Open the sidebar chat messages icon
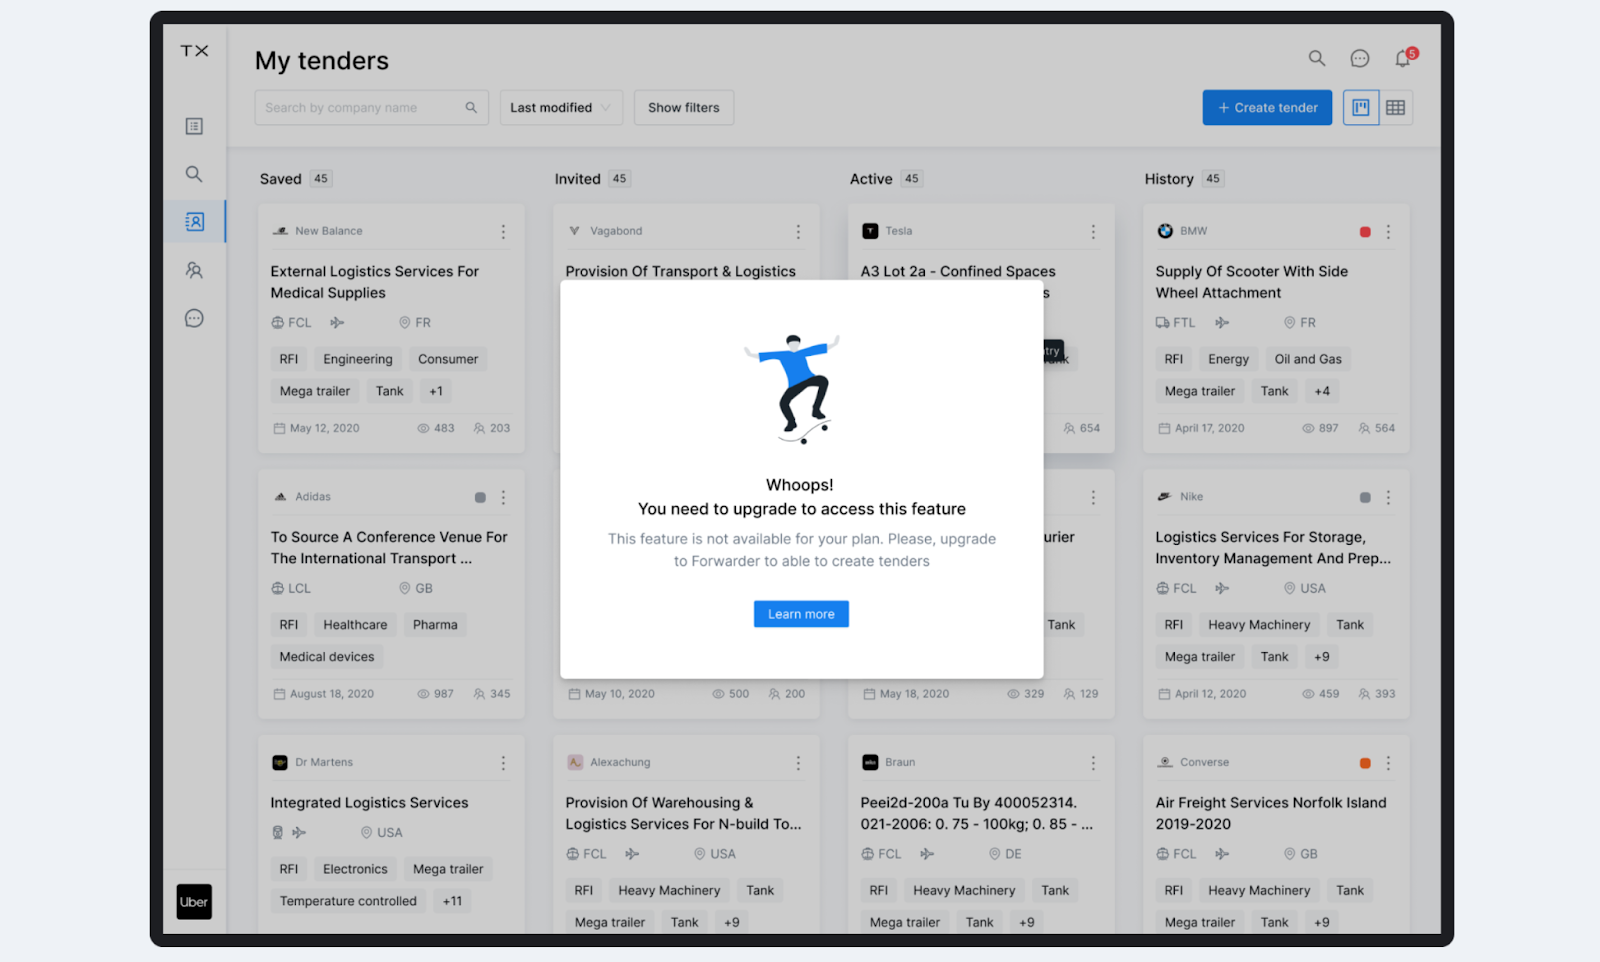 tap(194, 318)
